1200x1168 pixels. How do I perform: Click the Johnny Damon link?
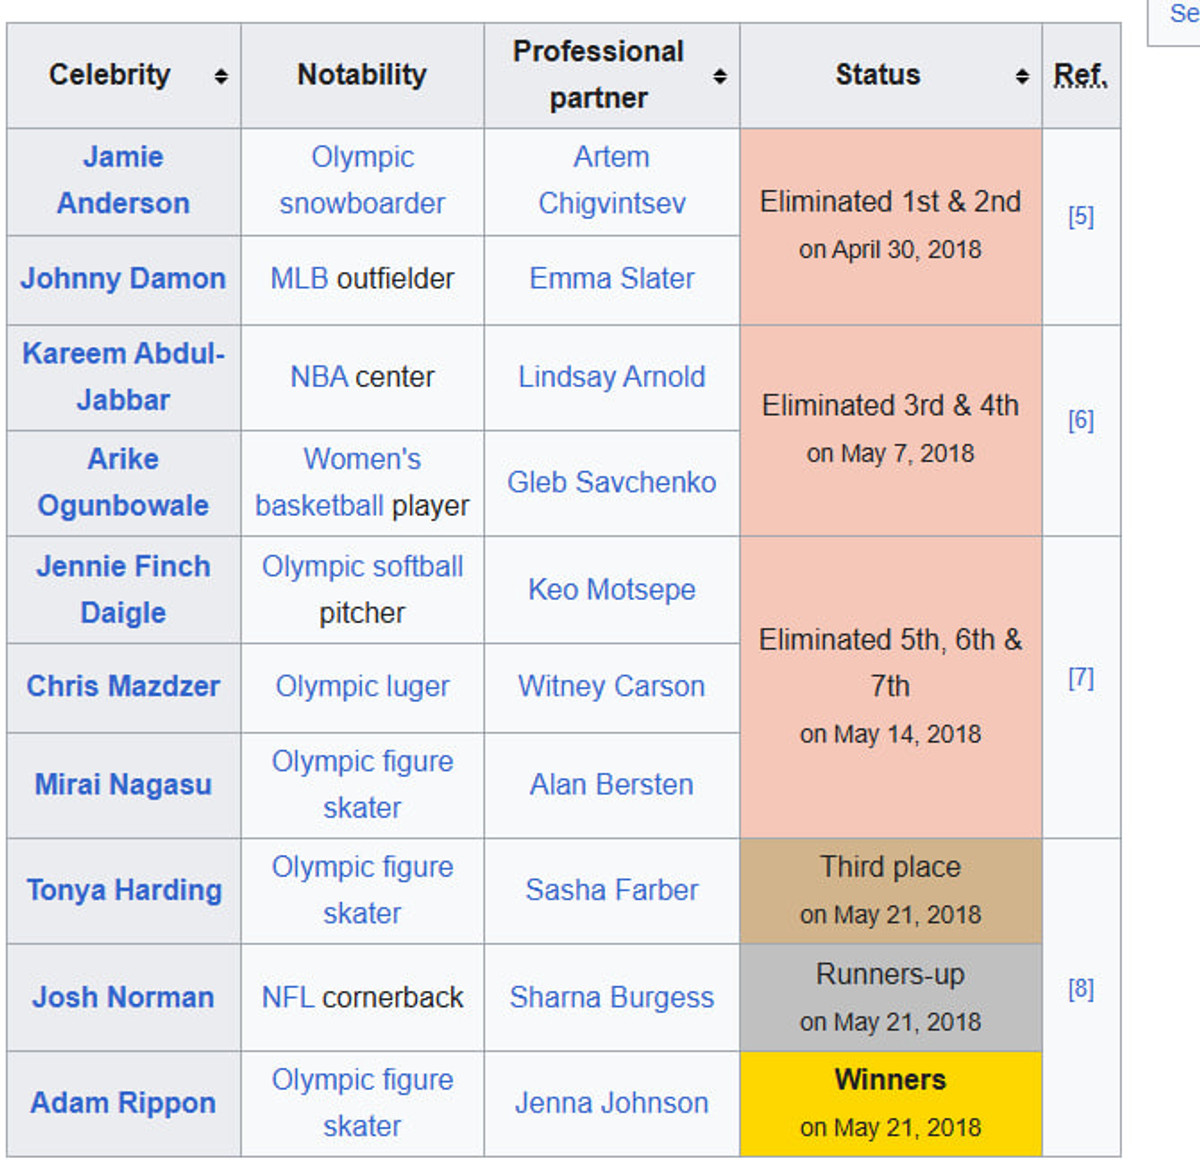[x=123, y=278]
